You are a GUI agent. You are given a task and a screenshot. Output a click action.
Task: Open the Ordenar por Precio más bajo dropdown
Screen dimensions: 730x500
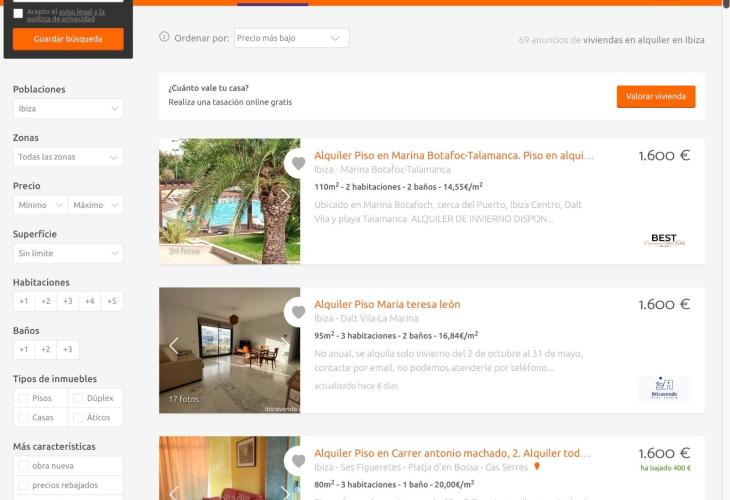291,38
